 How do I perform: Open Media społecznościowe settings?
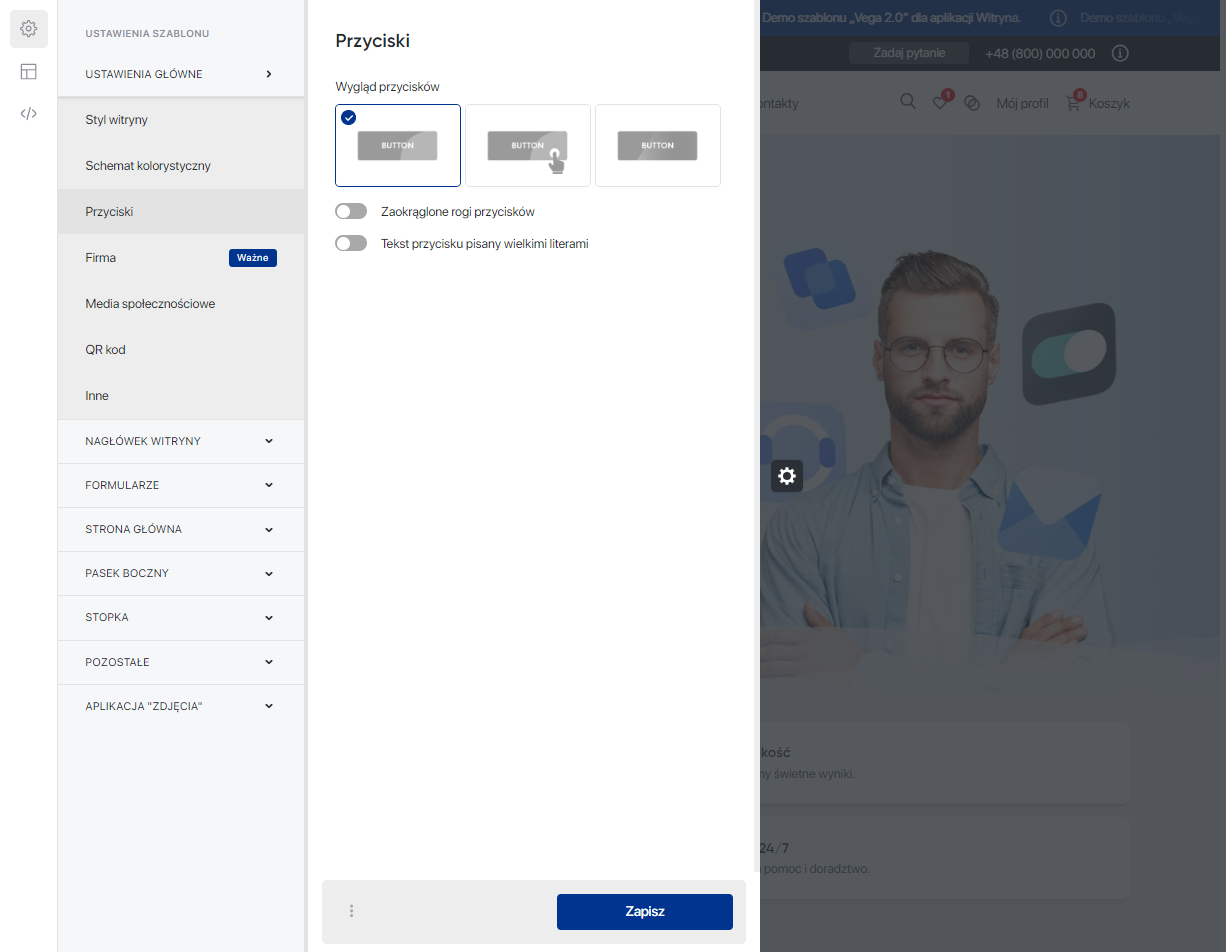(150, 304)
